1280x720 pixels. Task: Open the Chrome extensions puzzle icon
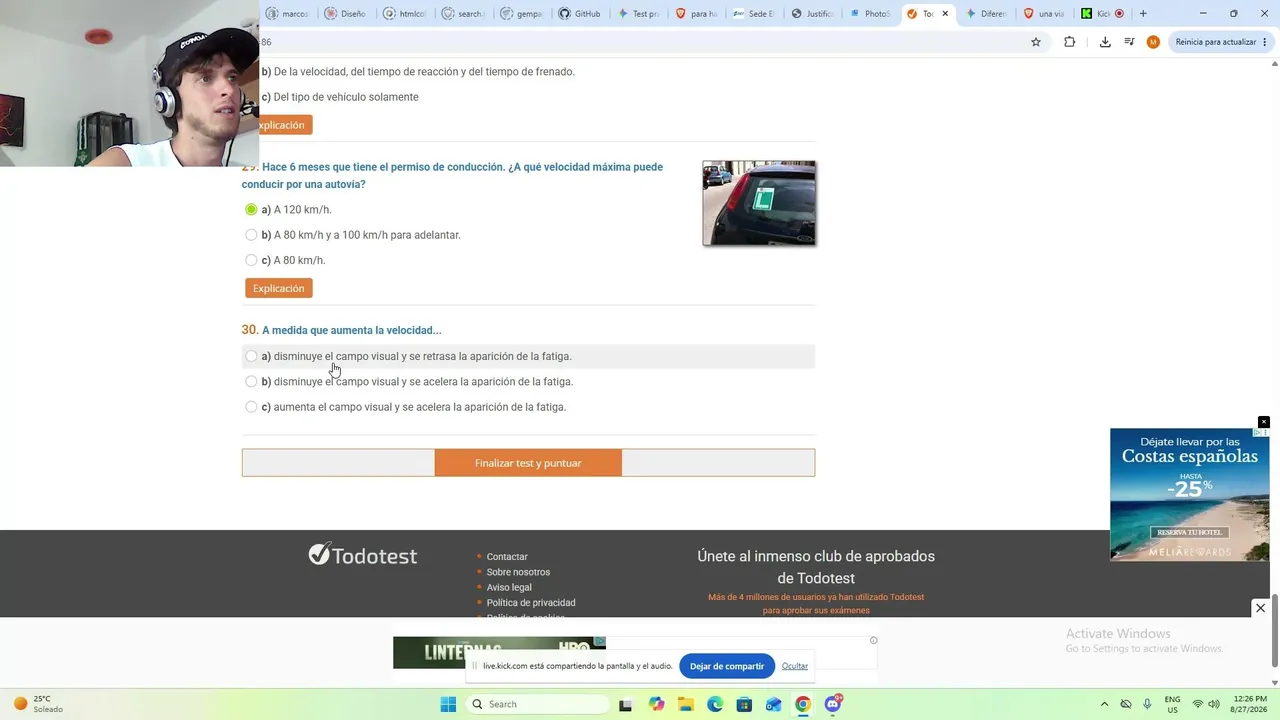1069,42
